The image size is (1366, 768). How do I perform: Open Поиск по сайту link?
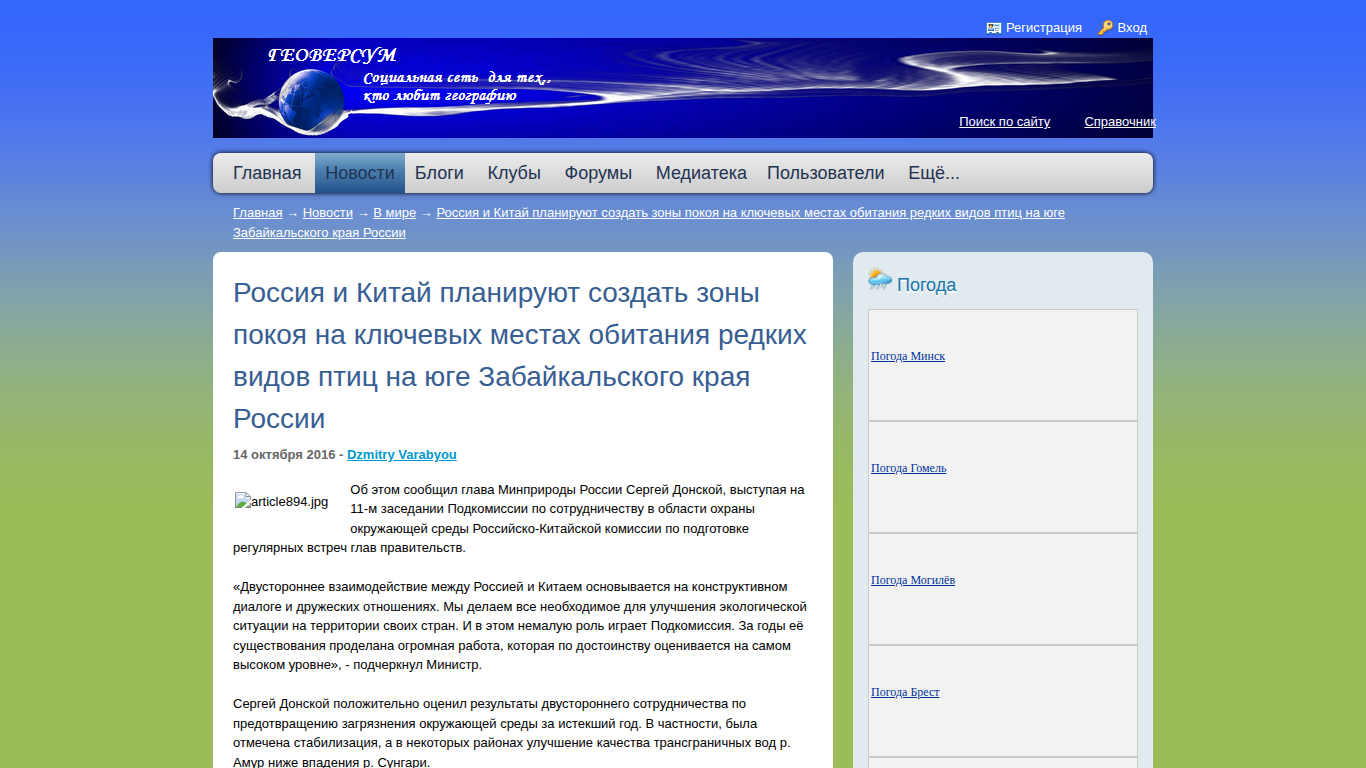click(x=1004, y=122)
